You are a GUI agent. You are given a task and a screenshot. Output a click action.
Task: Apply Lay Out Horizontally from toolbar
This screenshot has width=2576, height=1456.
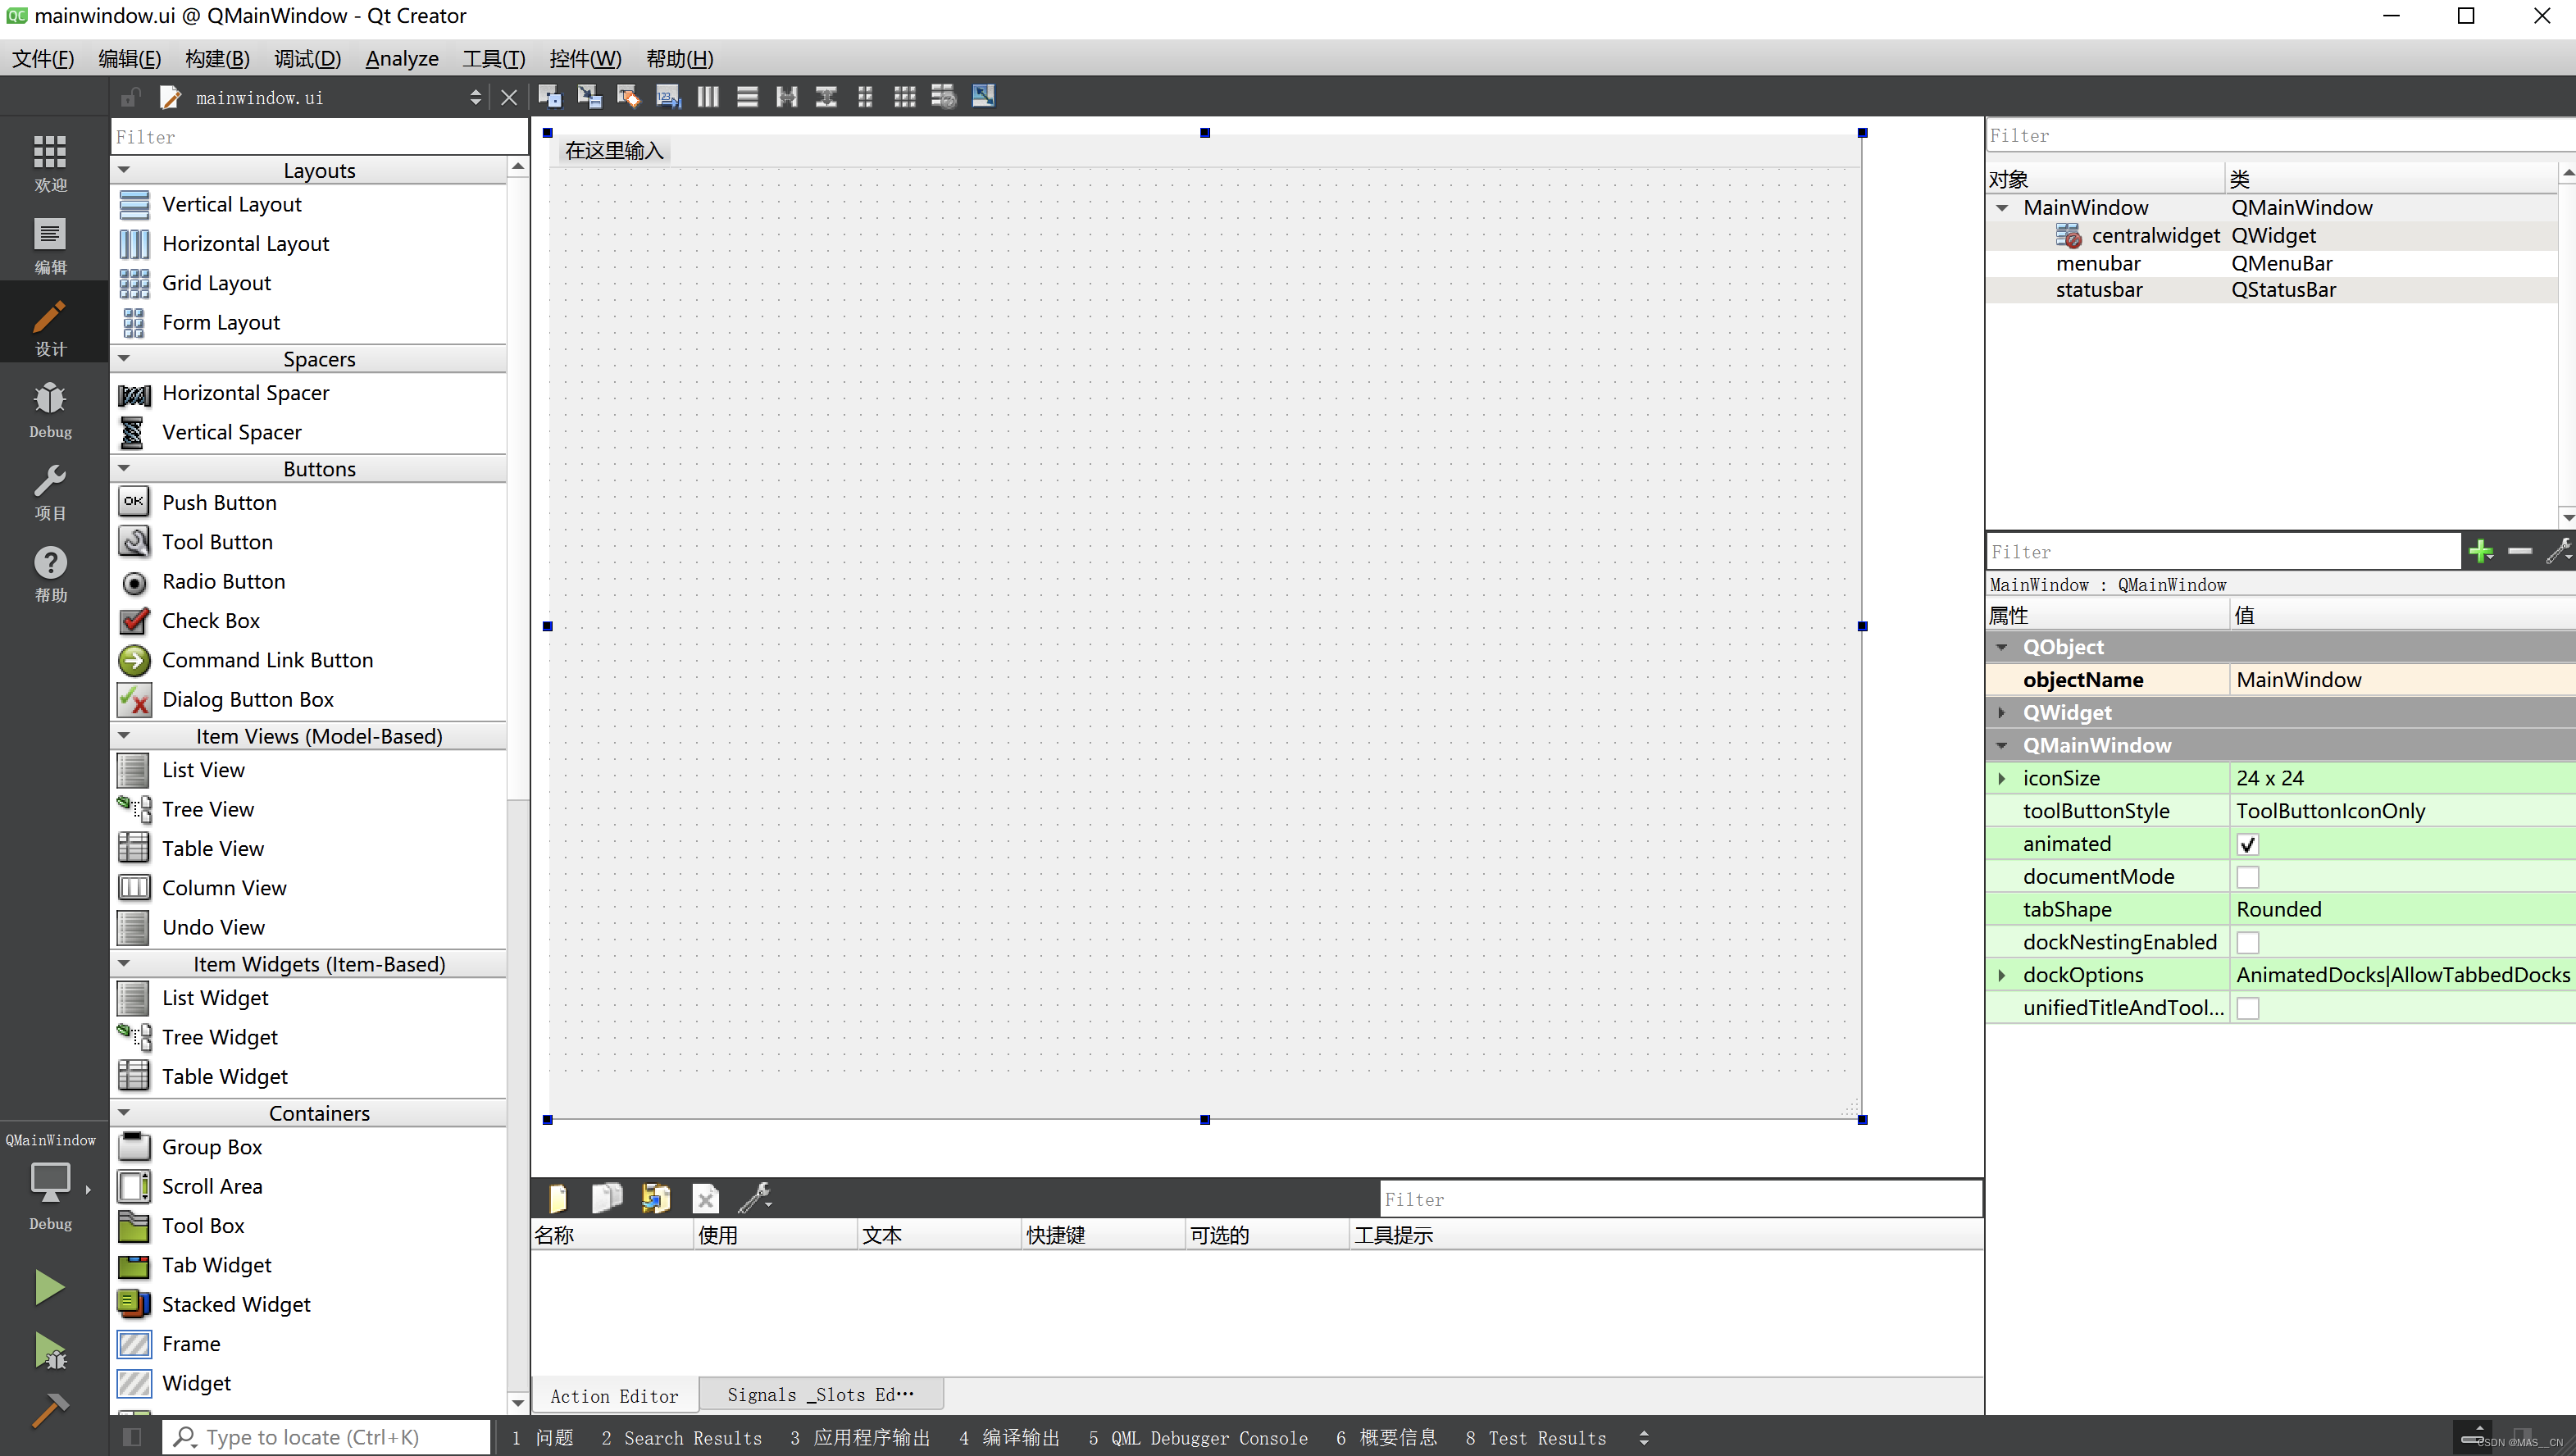point(708,97)
